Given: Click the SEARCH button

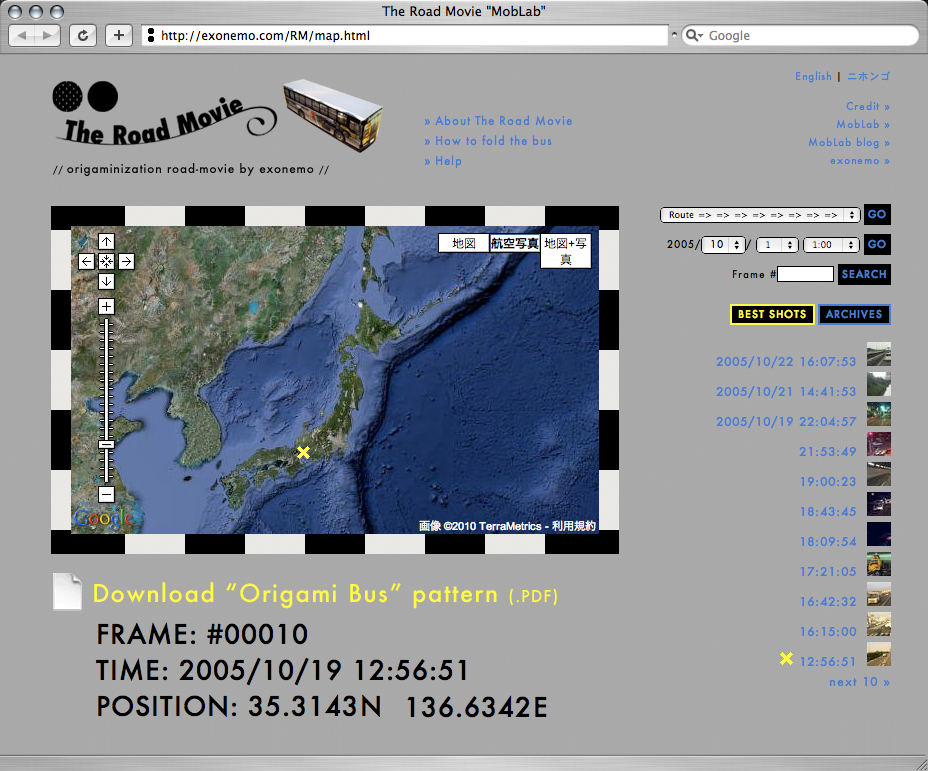Looking at the screenshot, I should (x=864, y=274).
